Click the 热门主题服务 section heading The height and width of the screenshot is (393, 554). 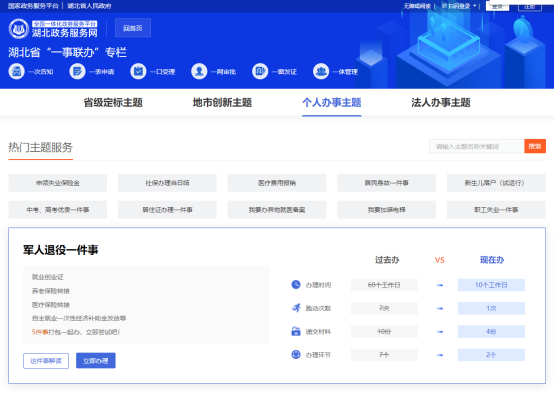pyautogui.click(x=41, y=147)
